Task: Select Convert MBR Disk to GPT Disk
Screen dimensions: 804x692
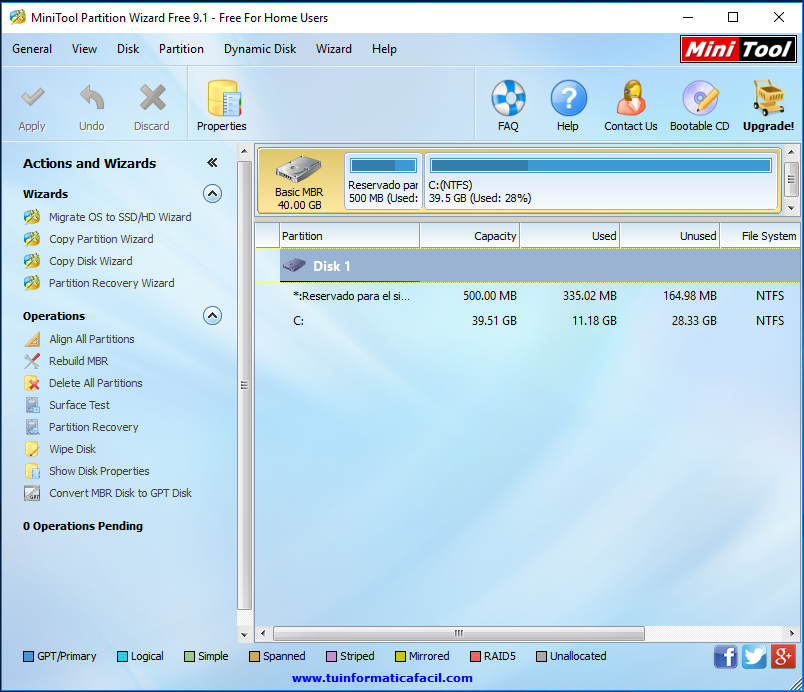Action: [x=120, y=494]
